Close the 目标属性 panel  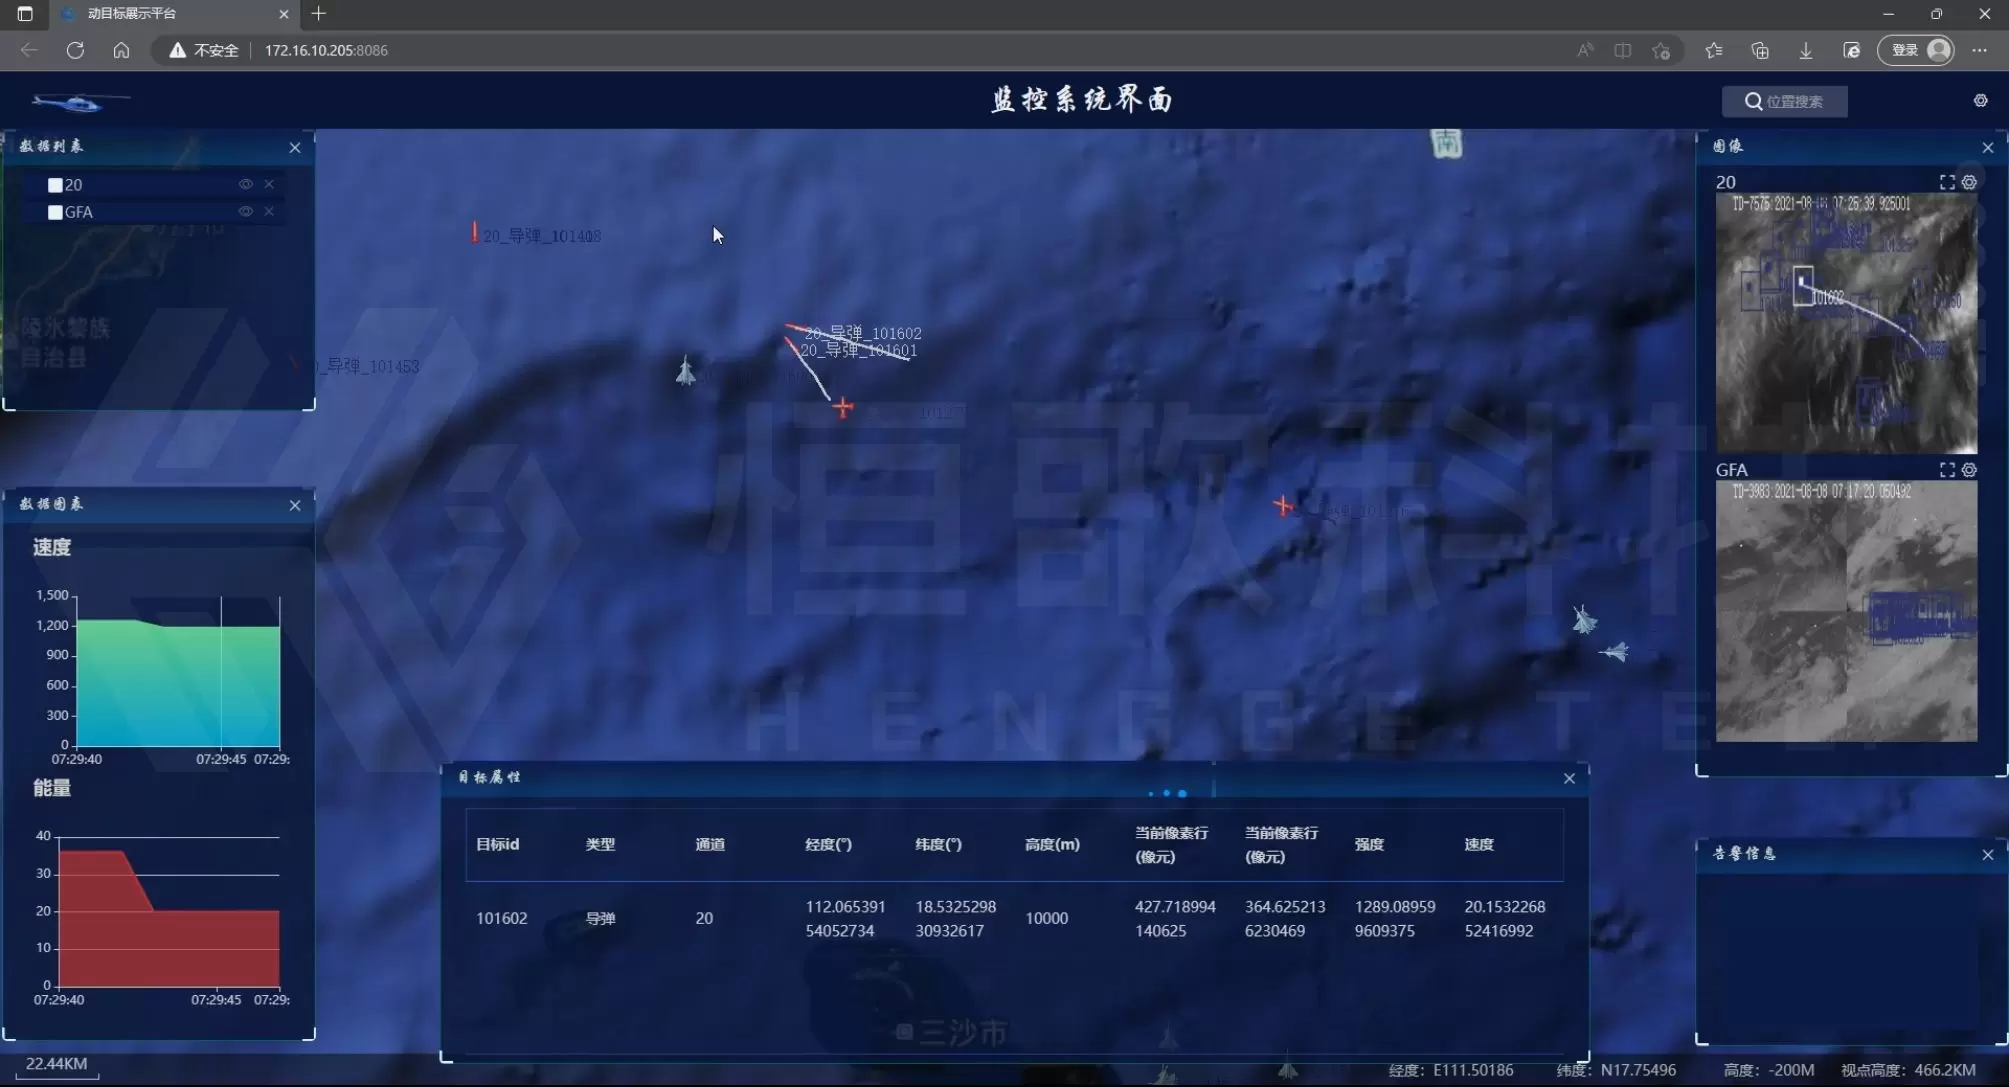click(x=1569, y=778)
